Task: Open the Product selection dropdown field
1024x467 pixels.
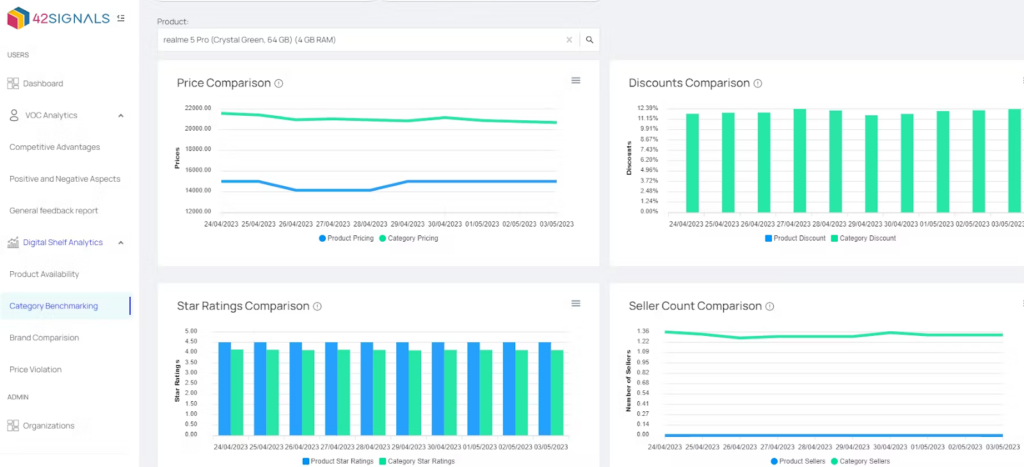Action: pyautogui.click(x=360, y=40)
